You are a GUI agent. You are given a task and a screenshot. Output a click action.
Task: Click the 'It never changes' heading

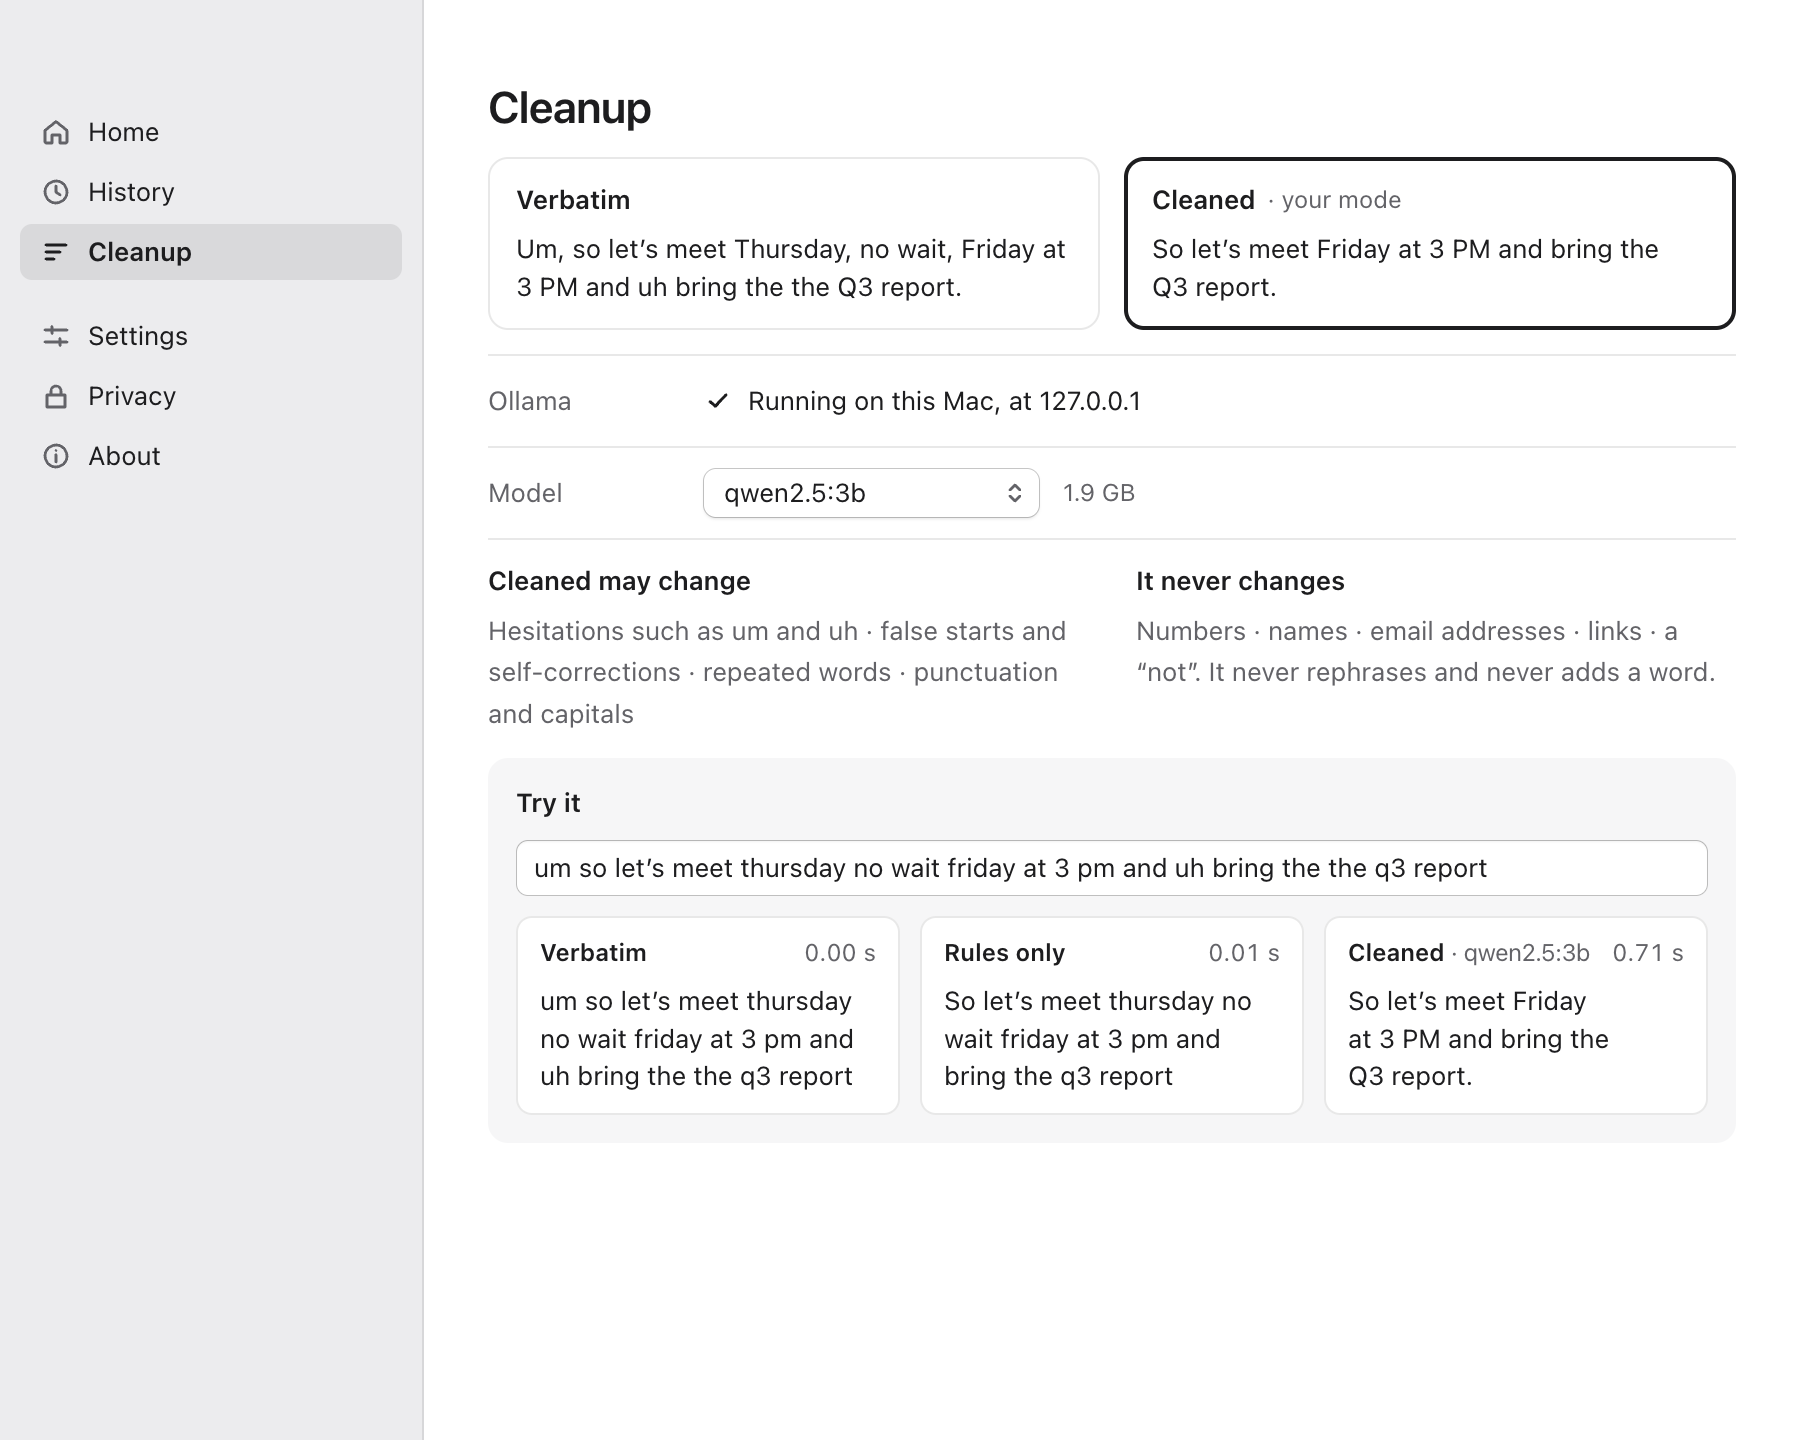(x=1240, y=581)
